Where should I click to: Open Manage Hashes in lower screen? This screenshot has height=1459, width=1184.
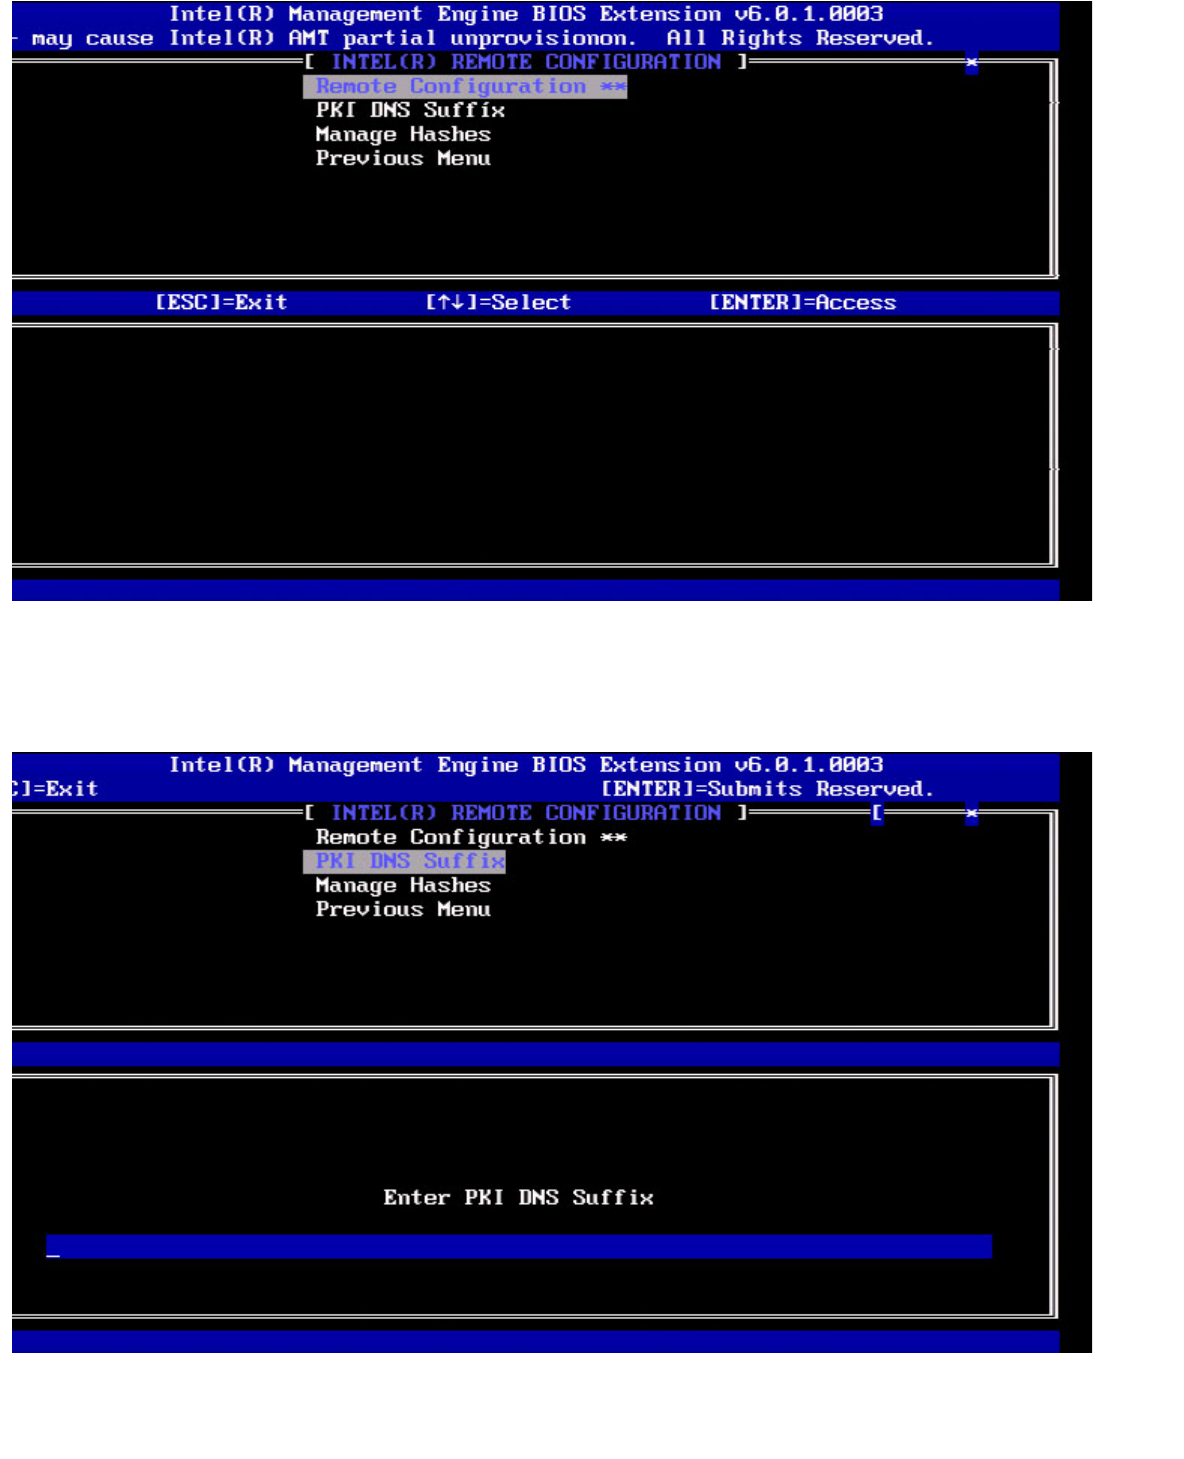tap(403, 885)
